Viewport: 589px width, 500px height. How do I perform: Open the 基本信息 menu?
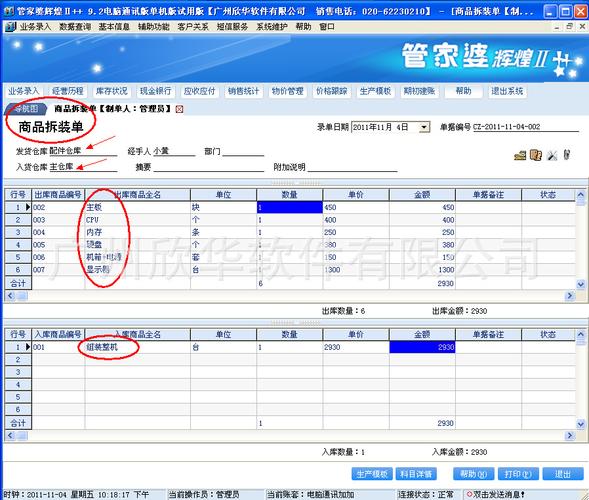114,27
